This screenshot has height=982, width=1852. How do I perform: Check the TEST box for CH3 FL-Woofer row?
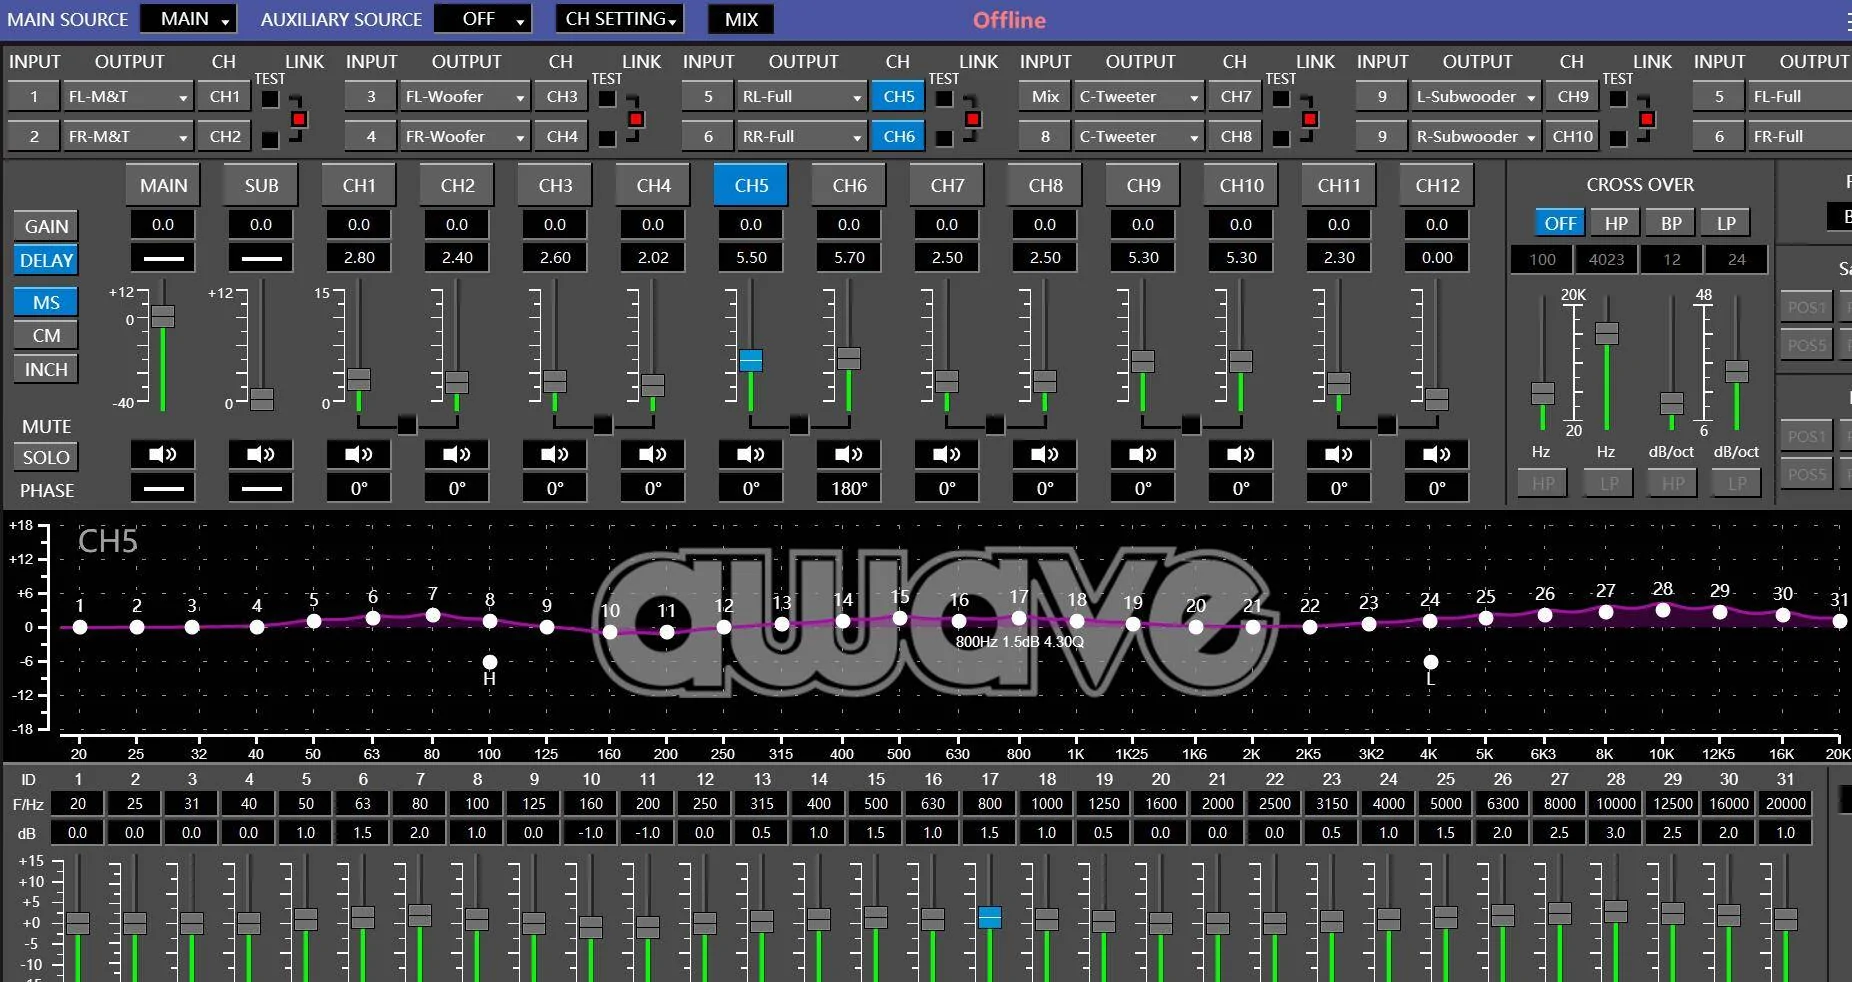coord(607,99)
